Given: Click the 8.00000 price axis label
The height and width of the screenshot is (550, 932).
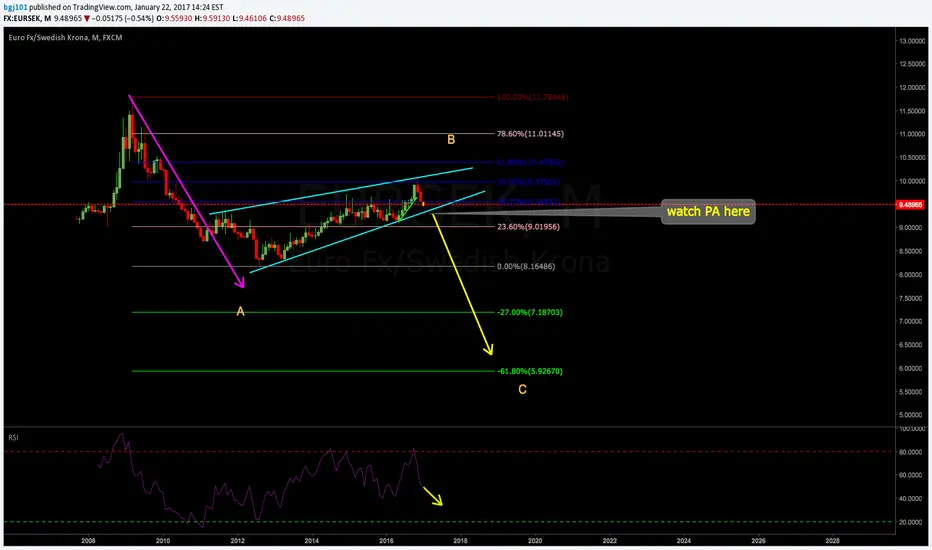Looking at the screenshot, I should [x=912, y=275].
